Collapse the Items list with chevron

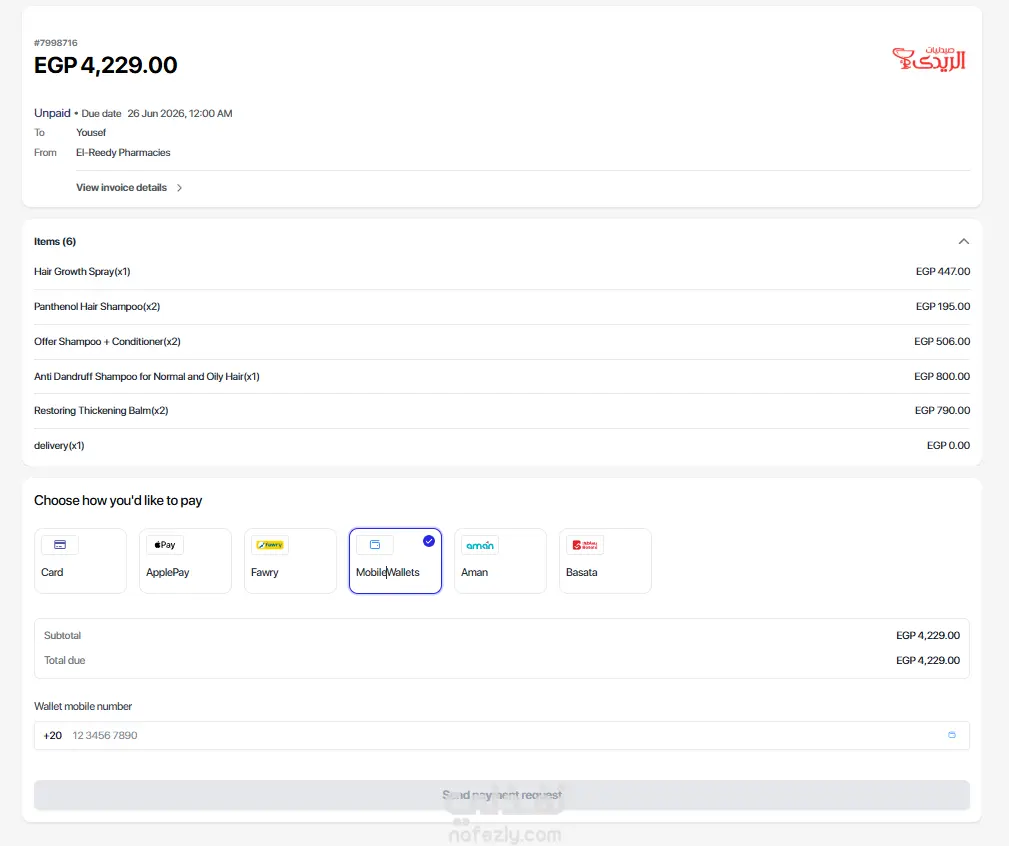[x=963, y=241]
